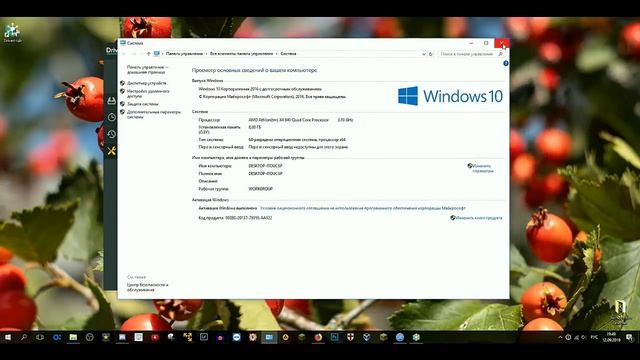The image size is (640, 360).
Task: Open DriverHub sidebar download/drive icon
Action: pyautogui.click(x=111, y=100)
